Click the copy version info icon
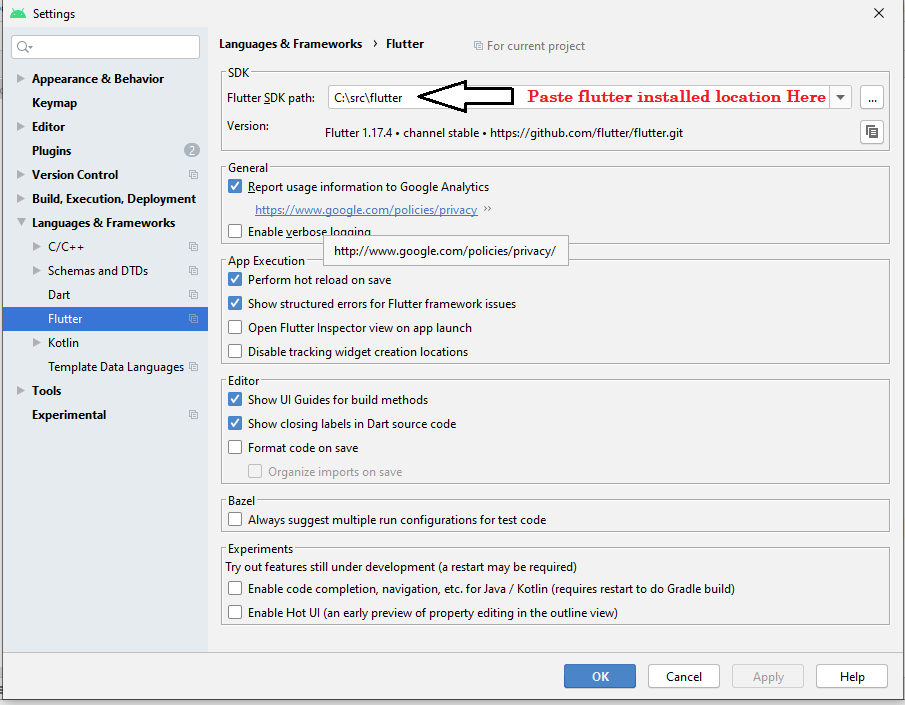Viewport: 905px width, 705px height. pyautogui.click(x=872, y=132)
